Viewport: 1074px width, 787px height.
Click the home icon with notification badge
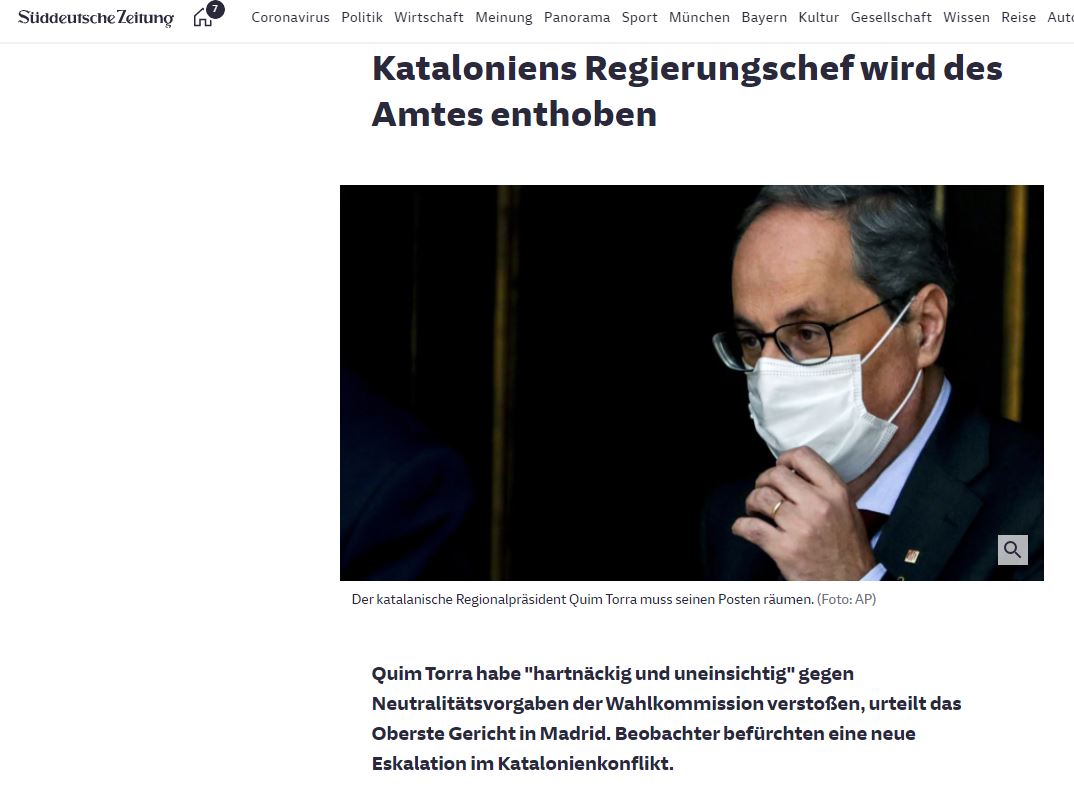pos(208,14)
